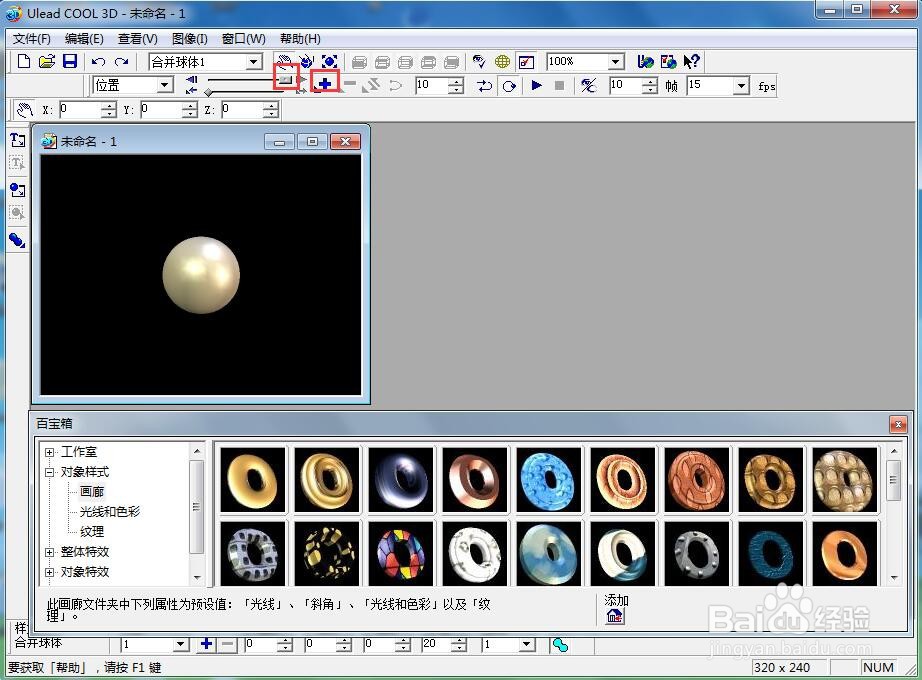Save the project with the floppy disk icon
Viewport: 922px width, 680px height.
pyautogui.click(x=70, y=61)
